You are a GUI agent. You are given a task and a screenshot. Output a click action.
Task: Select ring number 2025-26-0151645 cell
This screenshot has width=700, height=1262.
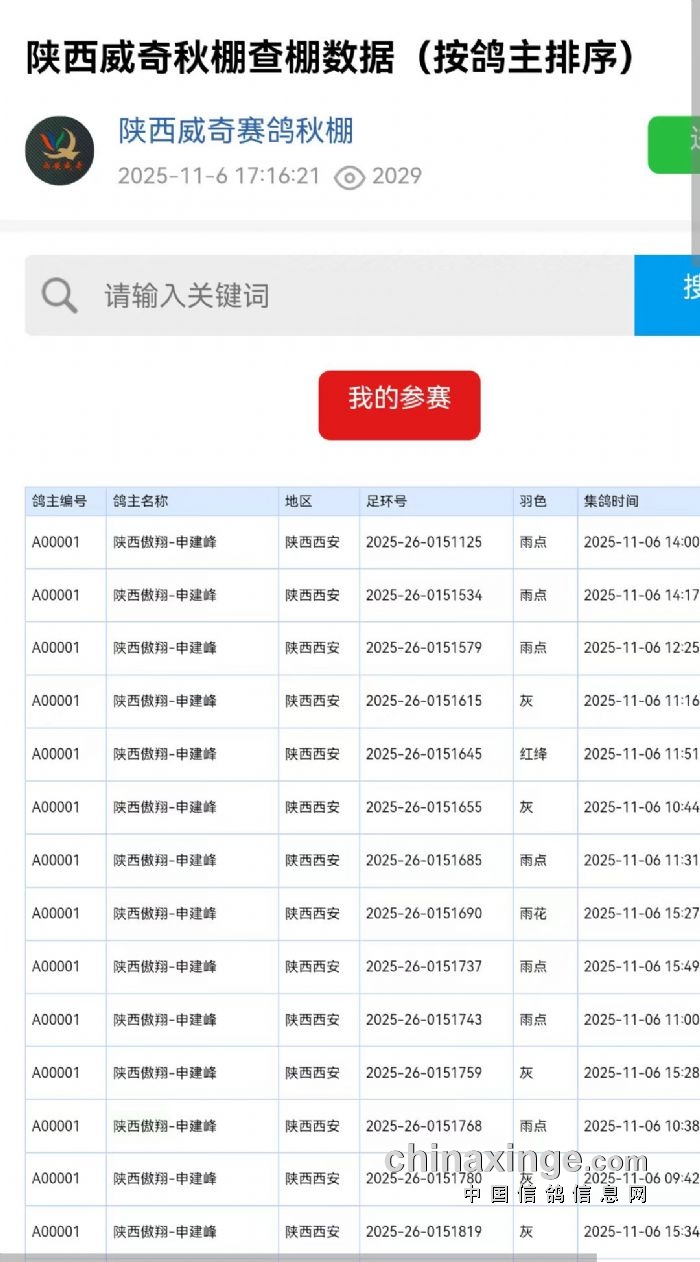pos(424,754)
